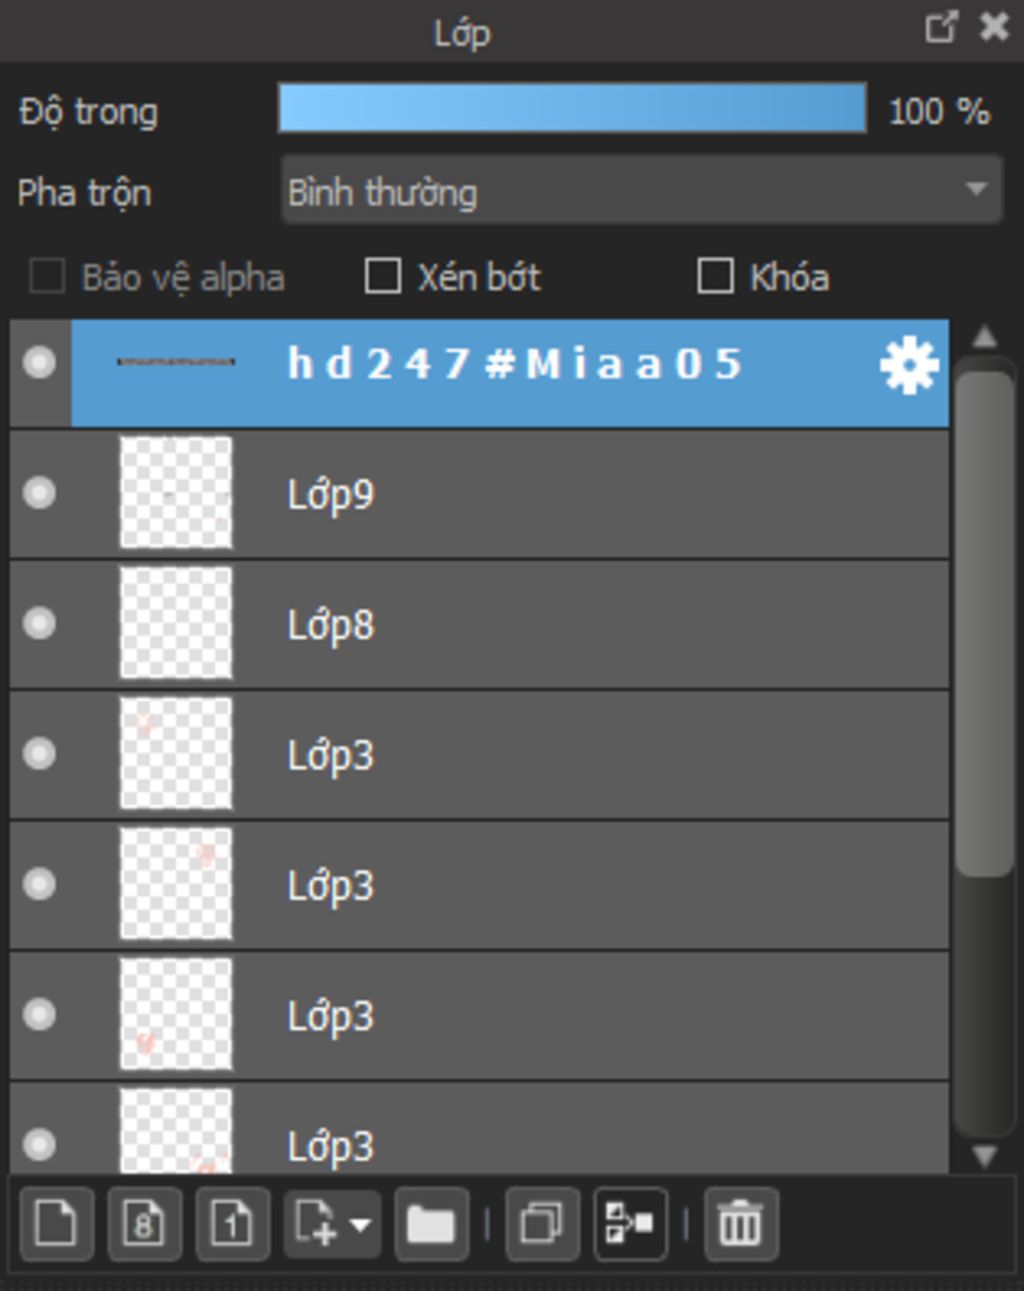Toggle visibility of the Lớp8 layer
This screenshot has width=1024, height=1291.
point(40,623)
